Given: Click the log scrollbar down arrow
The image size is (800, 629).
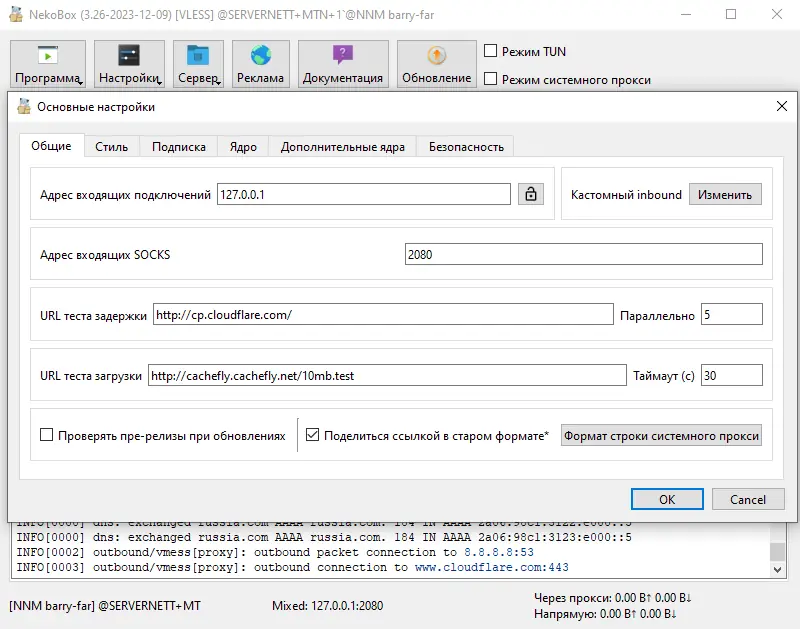Looking at the screenshot, I should [x=777, y=570].
